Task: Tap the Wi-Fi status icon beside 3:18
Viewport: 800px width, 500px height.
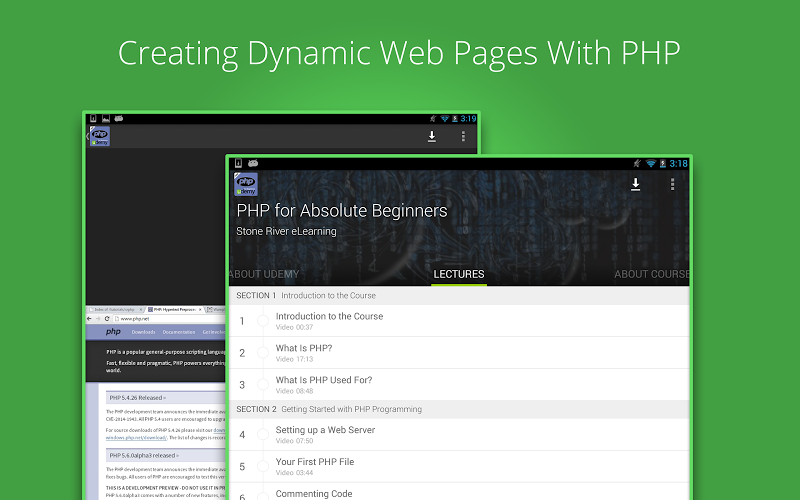Action: pyautogui.click(x=650, y=163)
